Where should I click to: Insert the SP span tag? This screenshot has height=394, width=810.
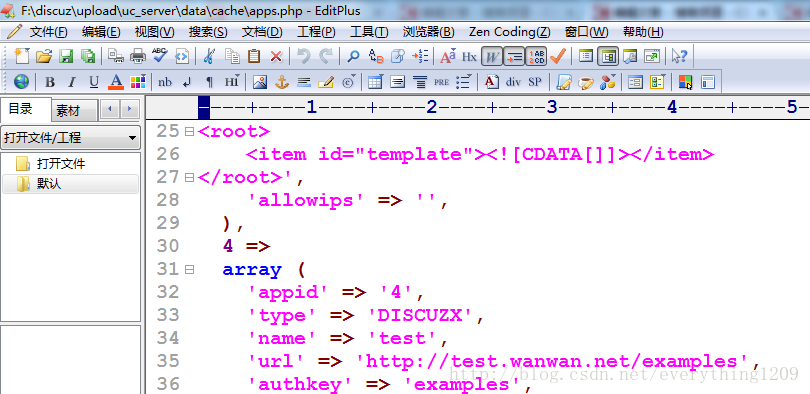[535, 82]
